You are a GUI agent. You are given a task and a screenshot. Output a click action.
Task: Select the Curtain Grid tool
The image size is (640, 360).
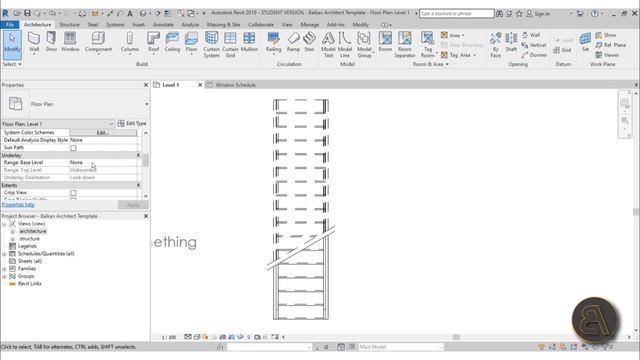(x=230, y=45)
